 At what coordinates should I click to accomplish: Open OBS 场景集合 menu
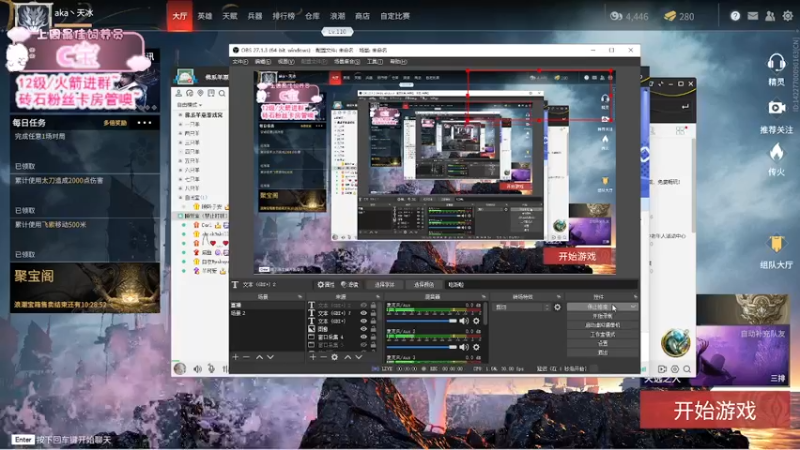click(x=347, y=62)
